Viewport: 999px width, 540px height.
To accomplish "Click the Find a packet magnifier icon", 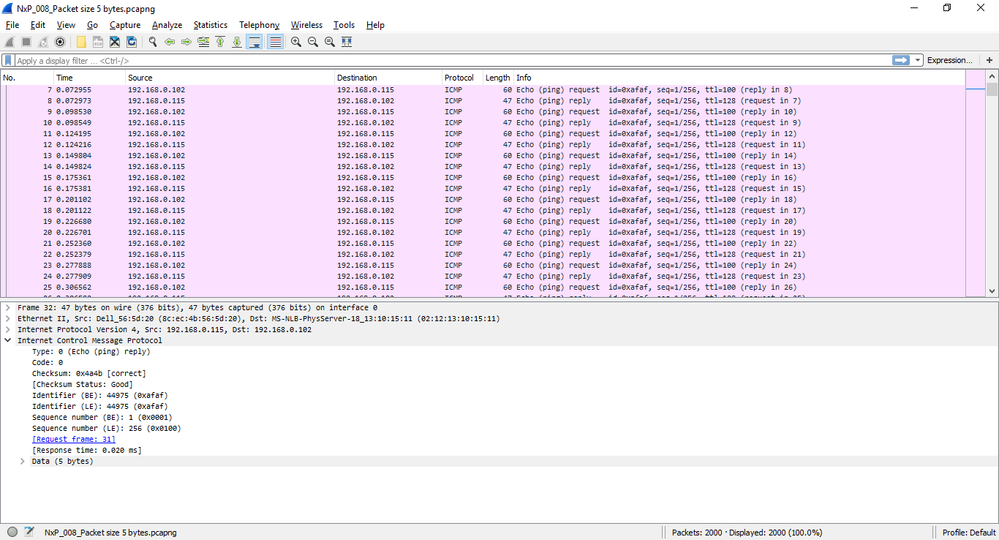I will click(x=153, y=42).
